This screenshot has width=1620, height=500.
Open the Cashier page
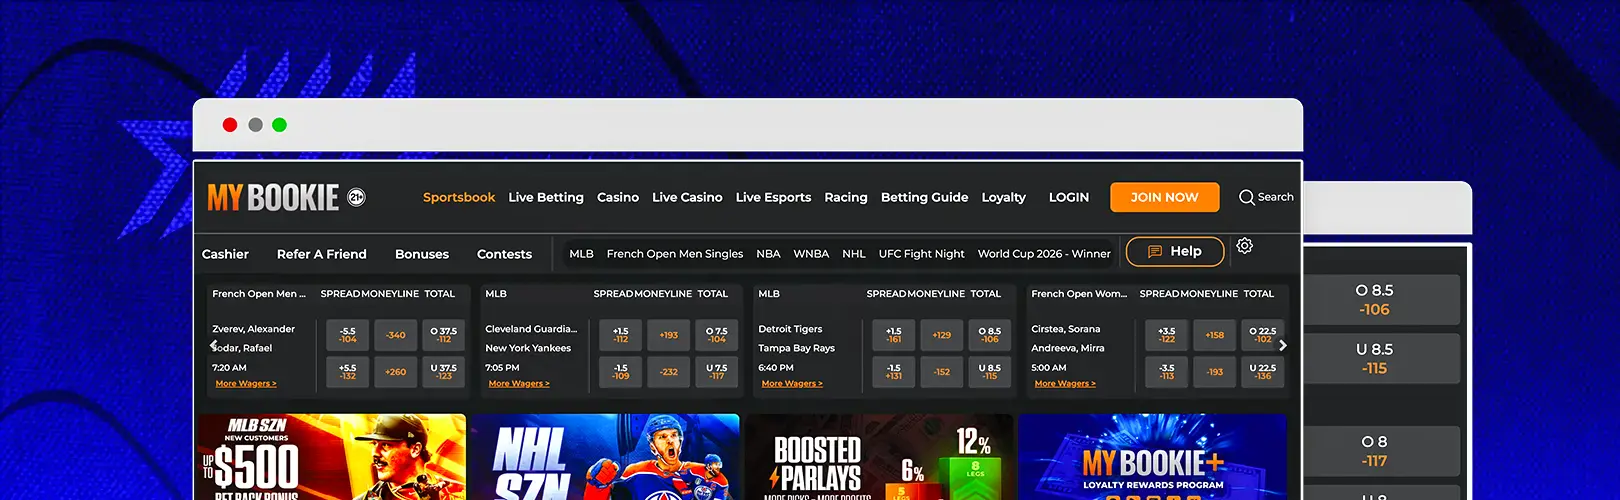[225, 254]
